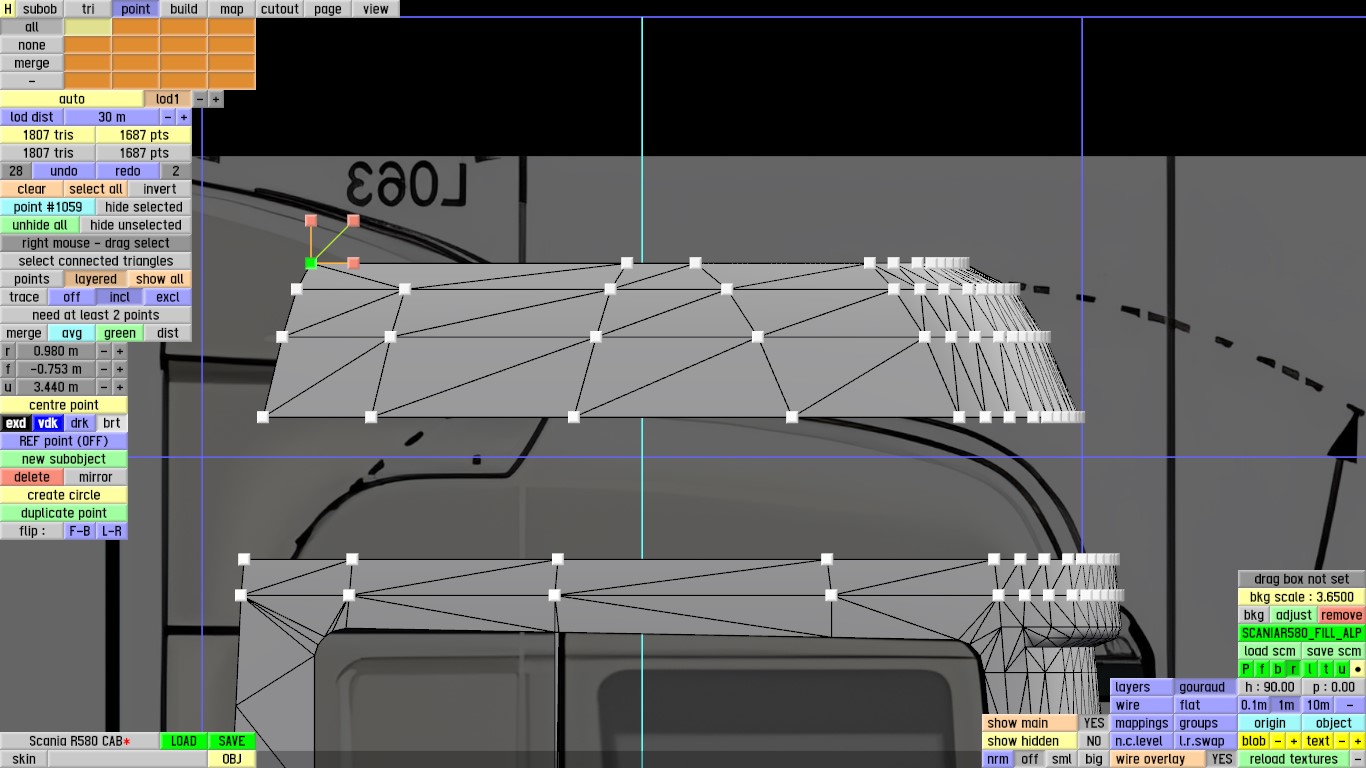
Task: Choose green merge mode
Action: (x=120, y=333)
